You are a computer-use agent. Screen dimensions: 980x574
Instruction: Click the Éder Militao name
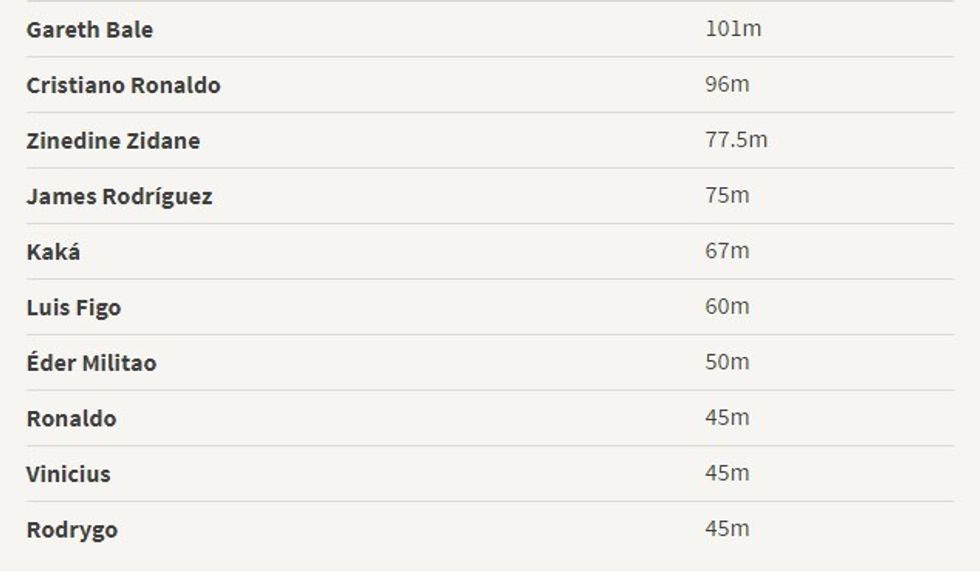(91, 363)
